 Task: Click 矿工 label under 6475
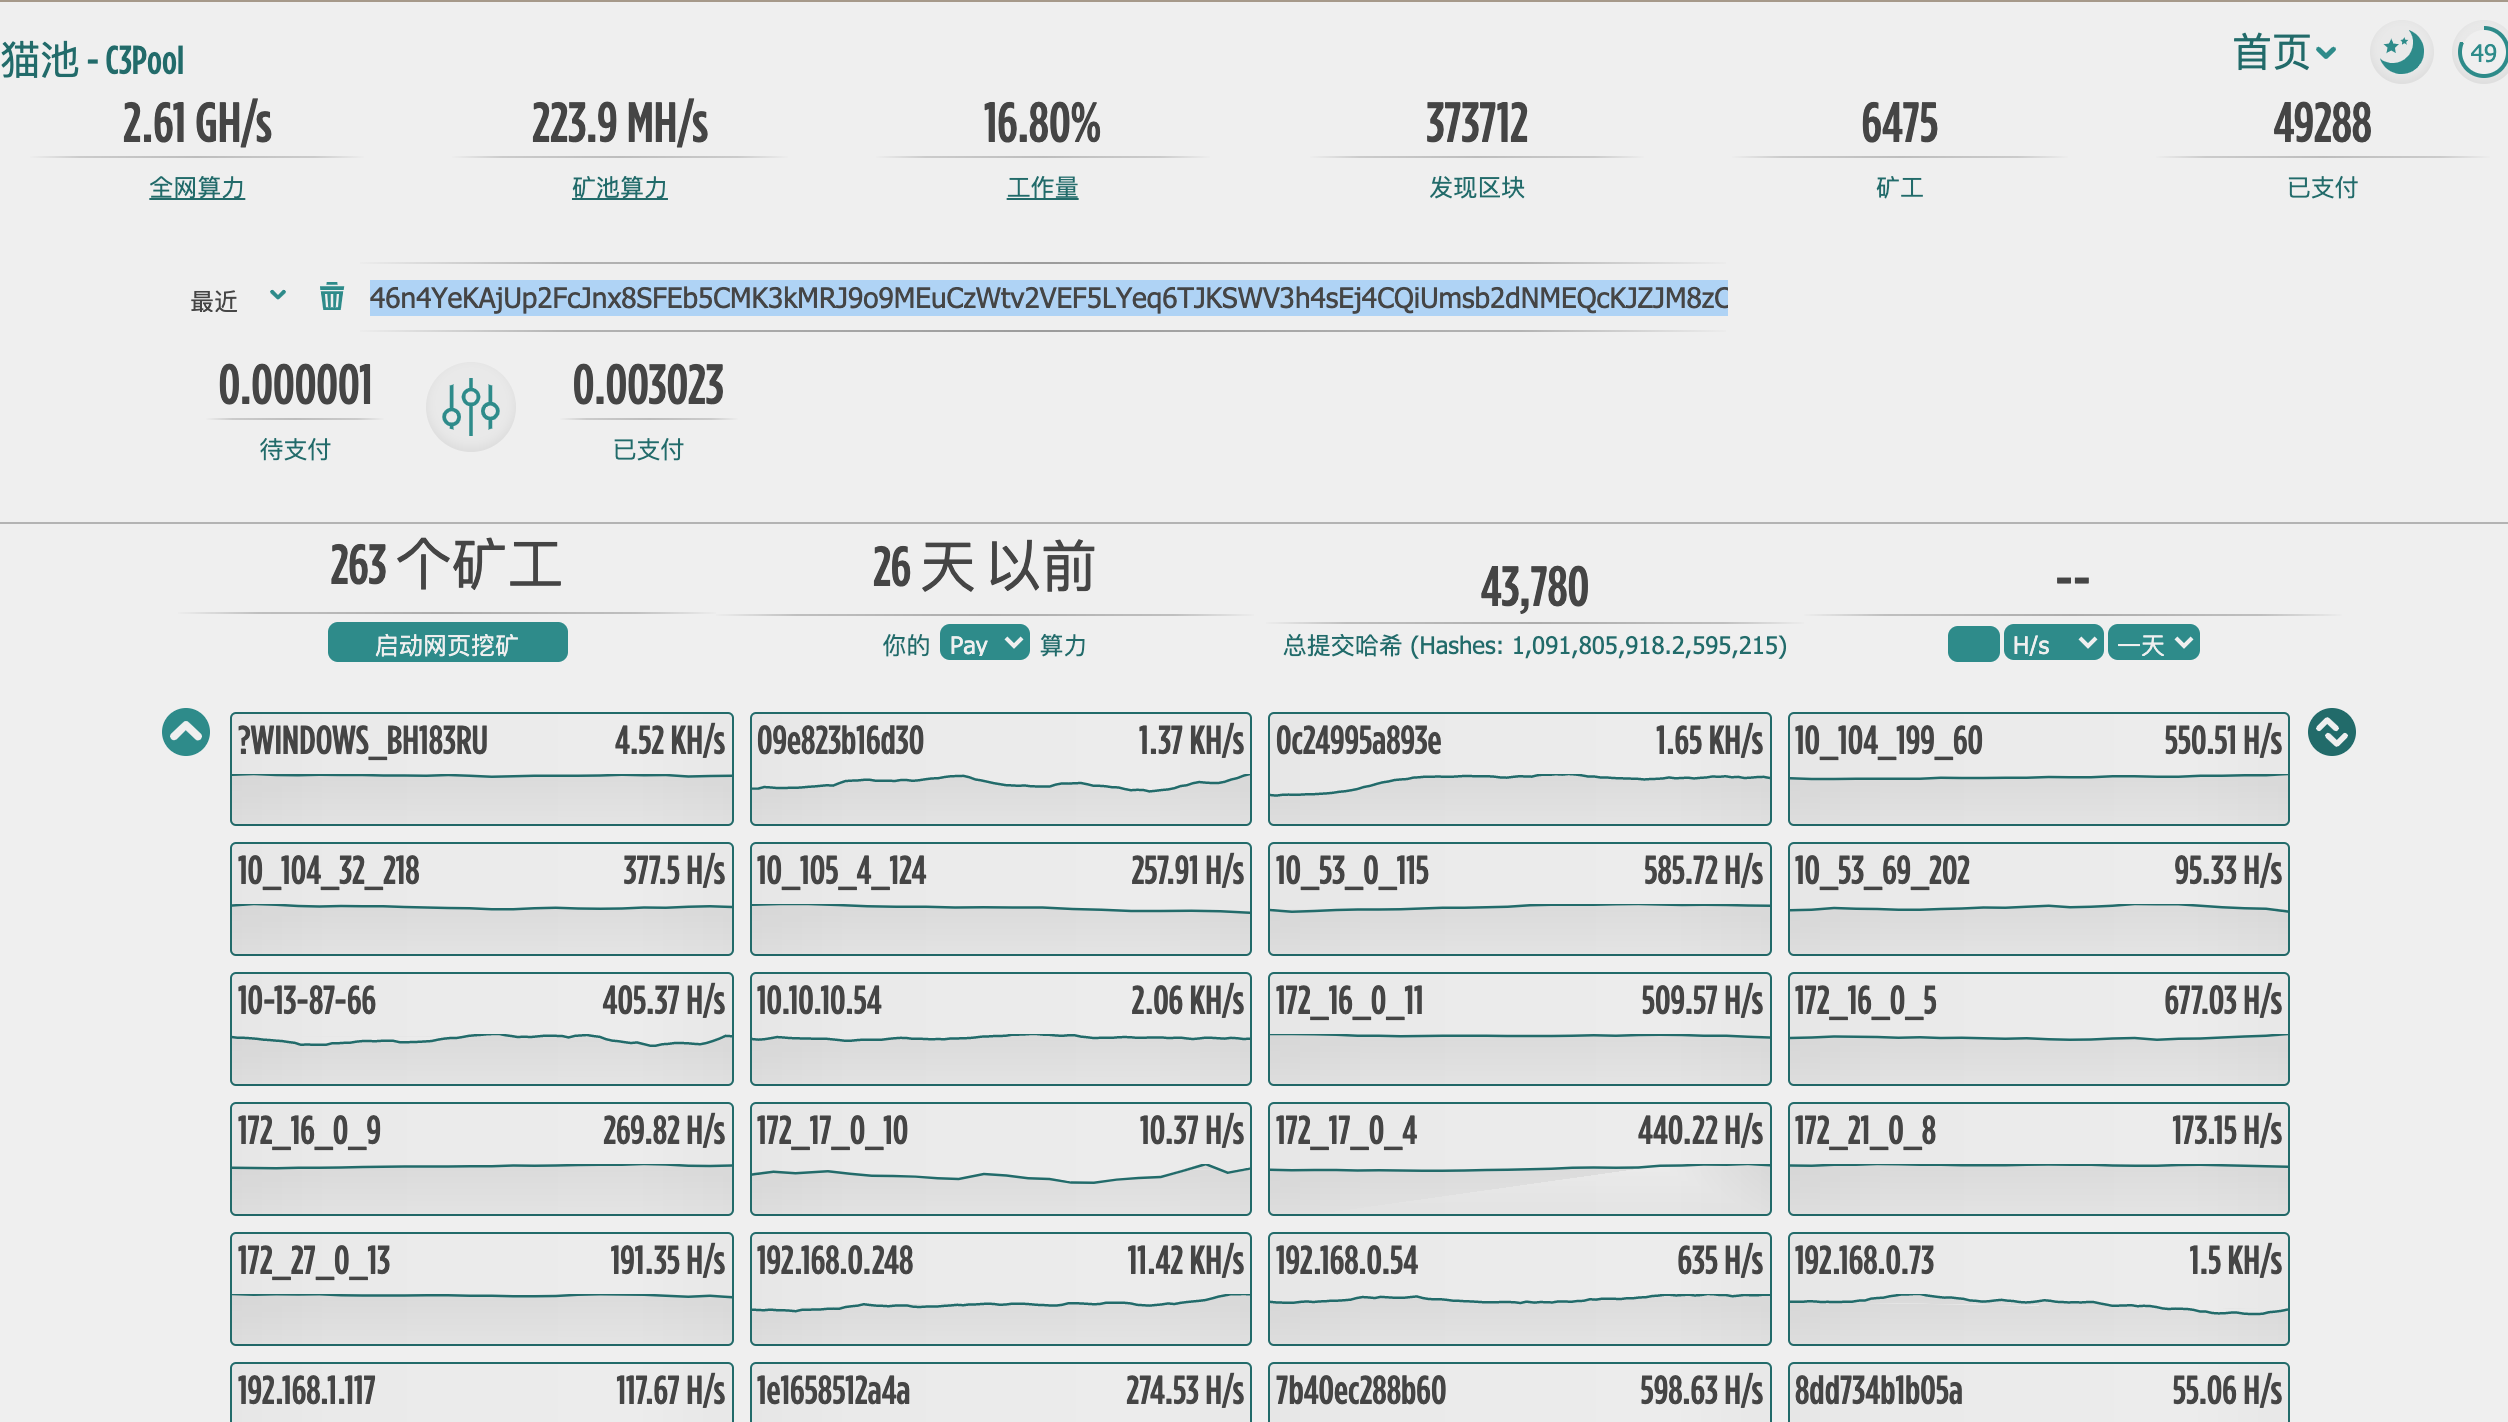pyautogui.click(x=1900, y=187)
